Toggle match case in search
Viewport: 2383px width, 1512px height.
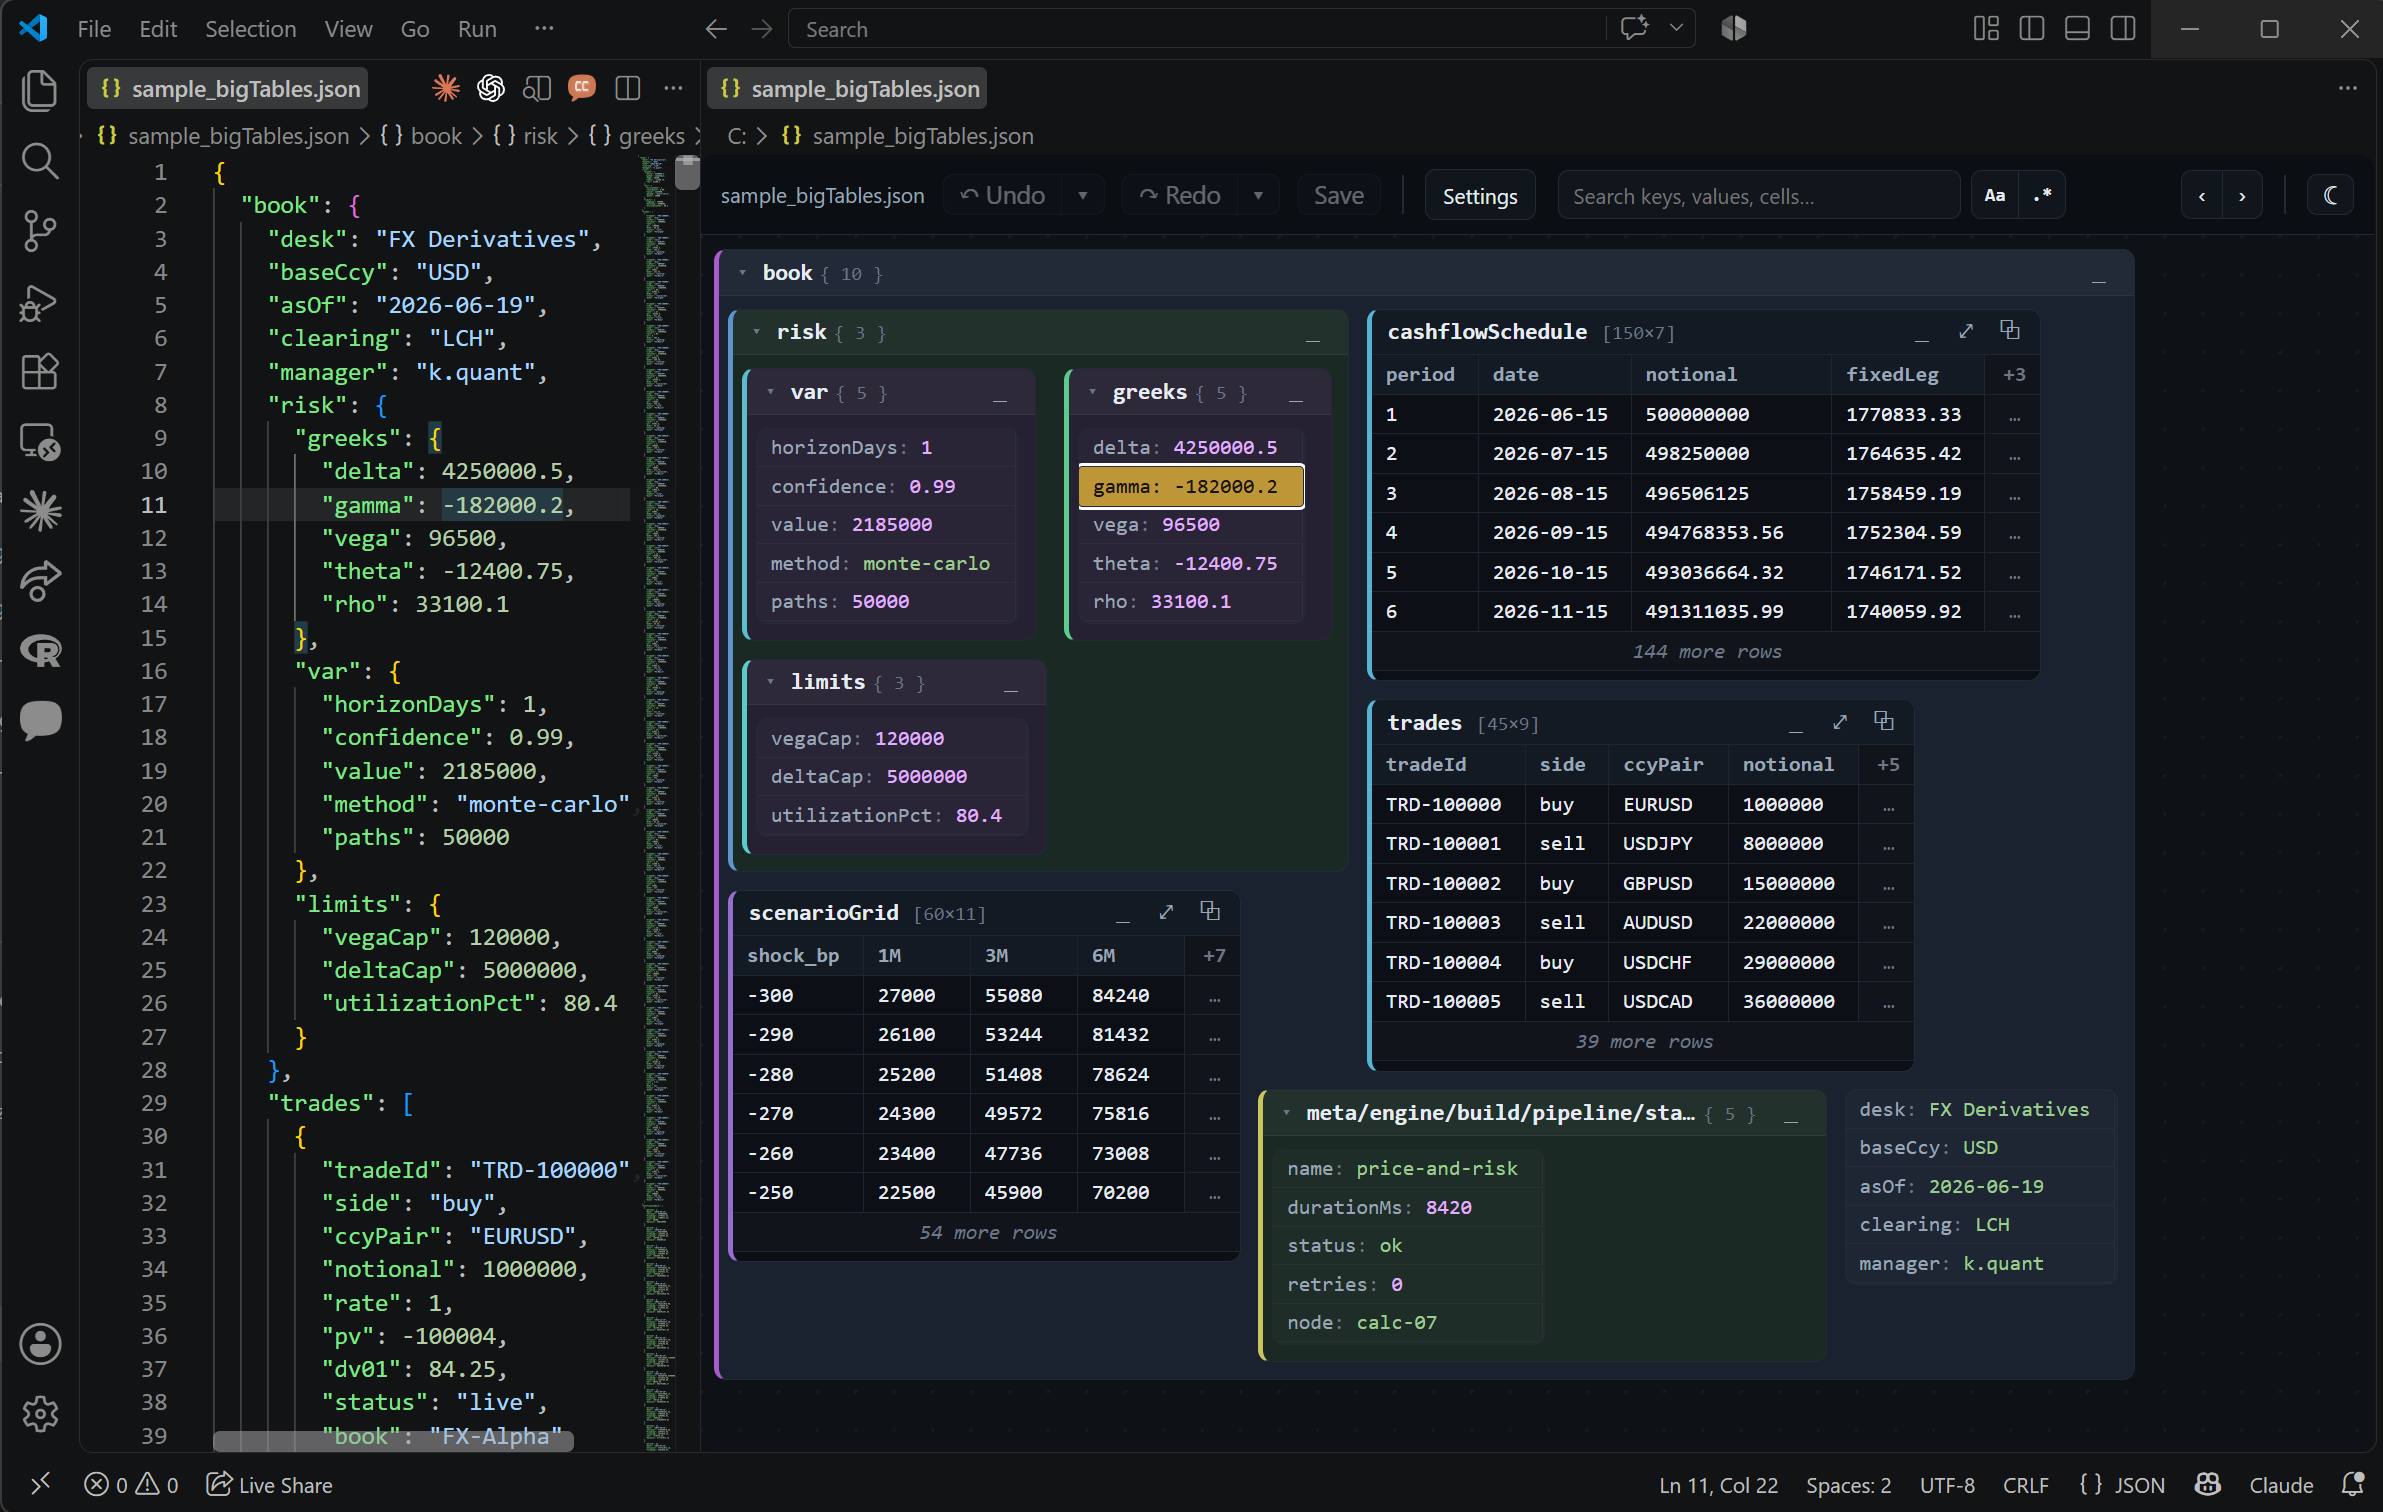1995,196
